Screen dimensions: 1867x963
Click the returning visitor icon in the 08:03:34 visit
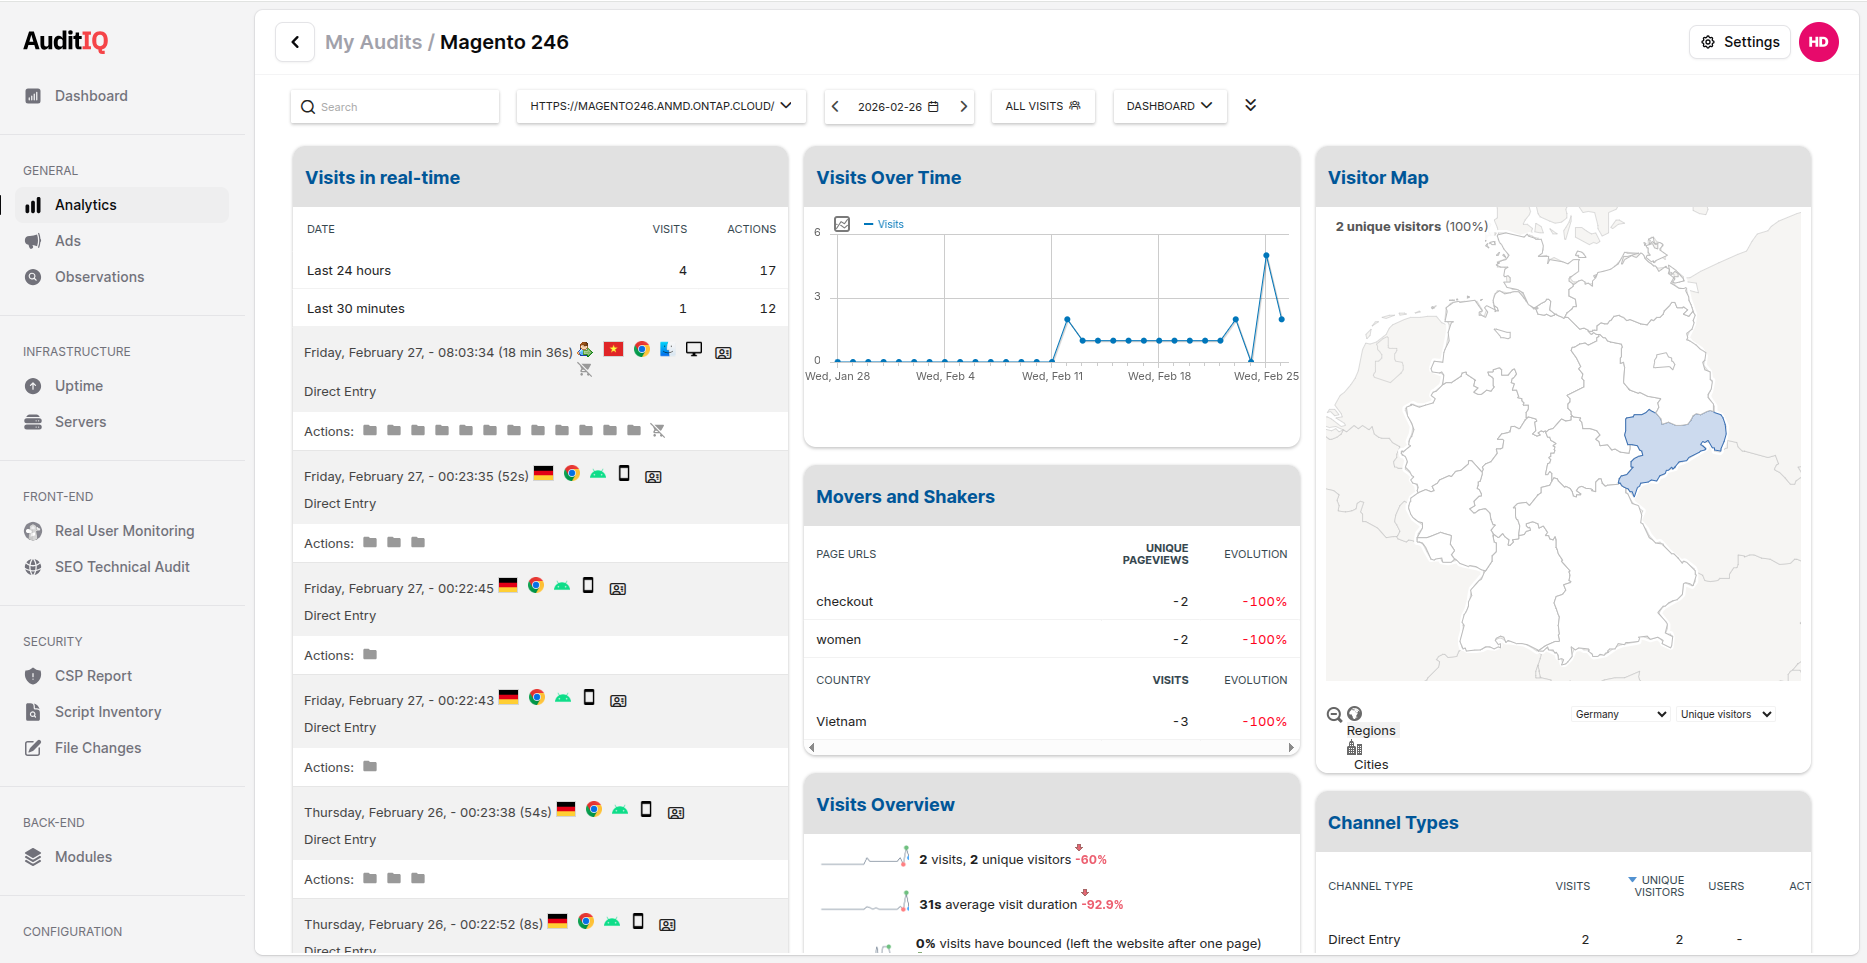click(x=585, y=349)
